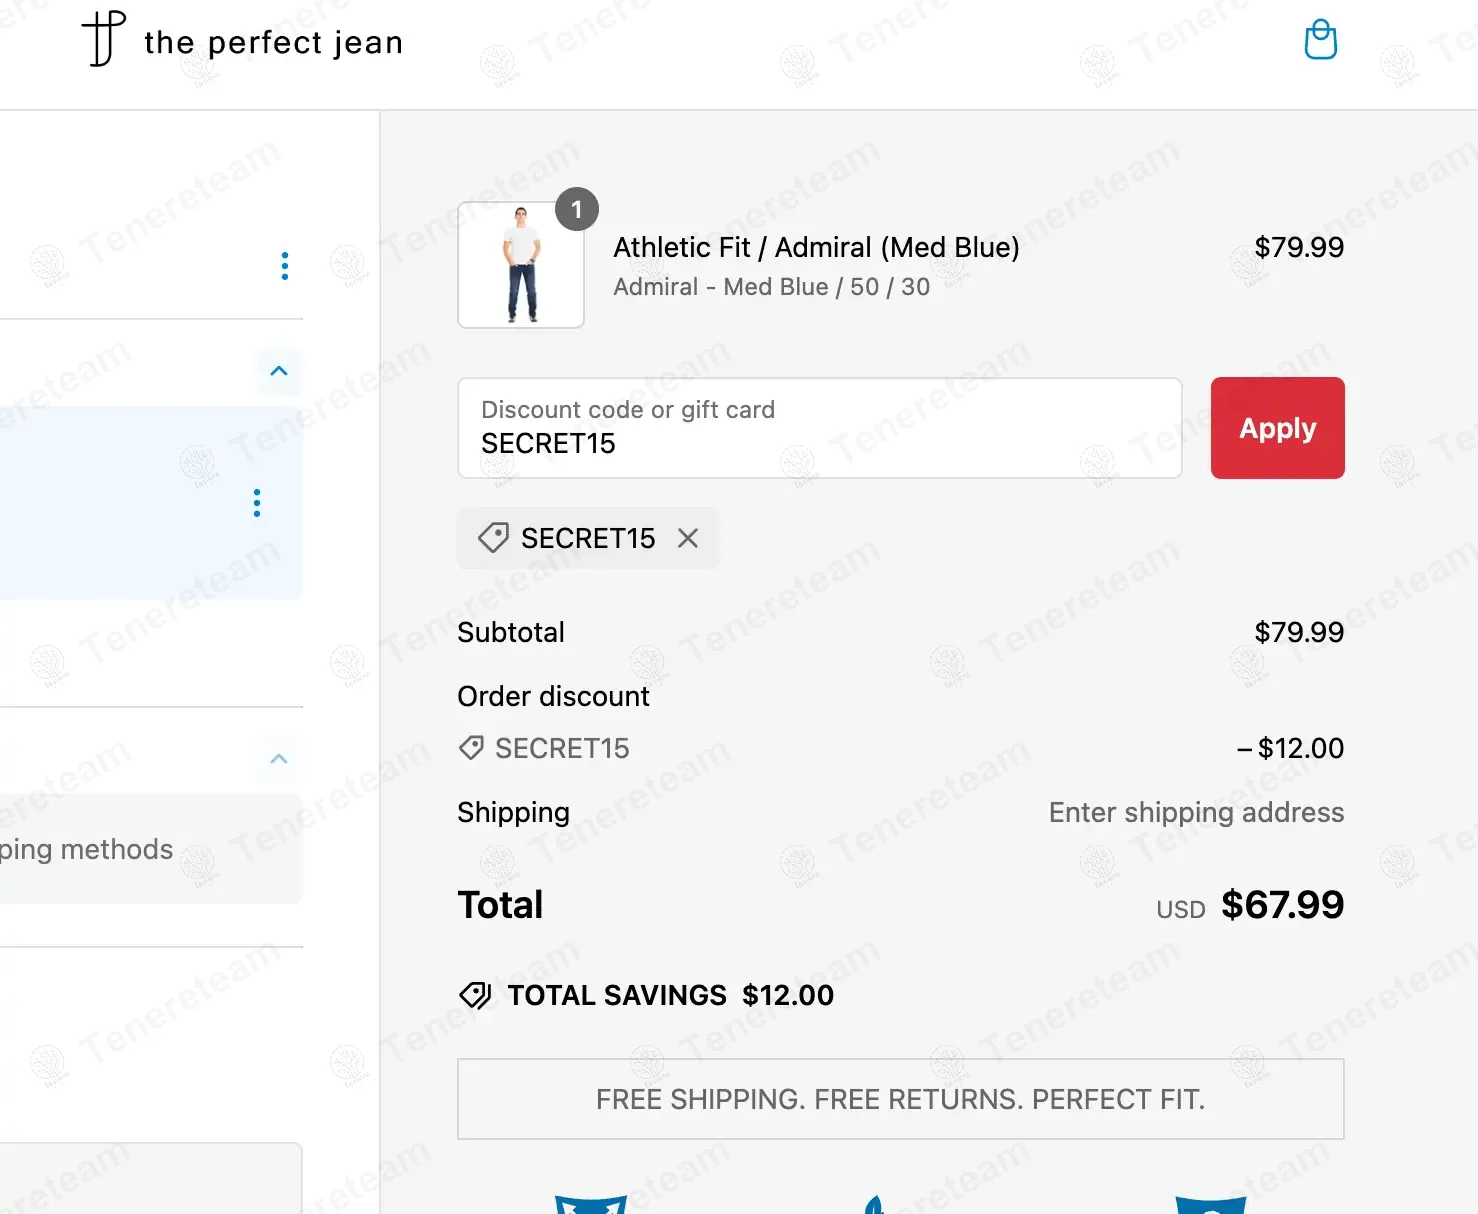
Task: Remove the SECRET15 discount chip
Action: [x=688, y=538]
